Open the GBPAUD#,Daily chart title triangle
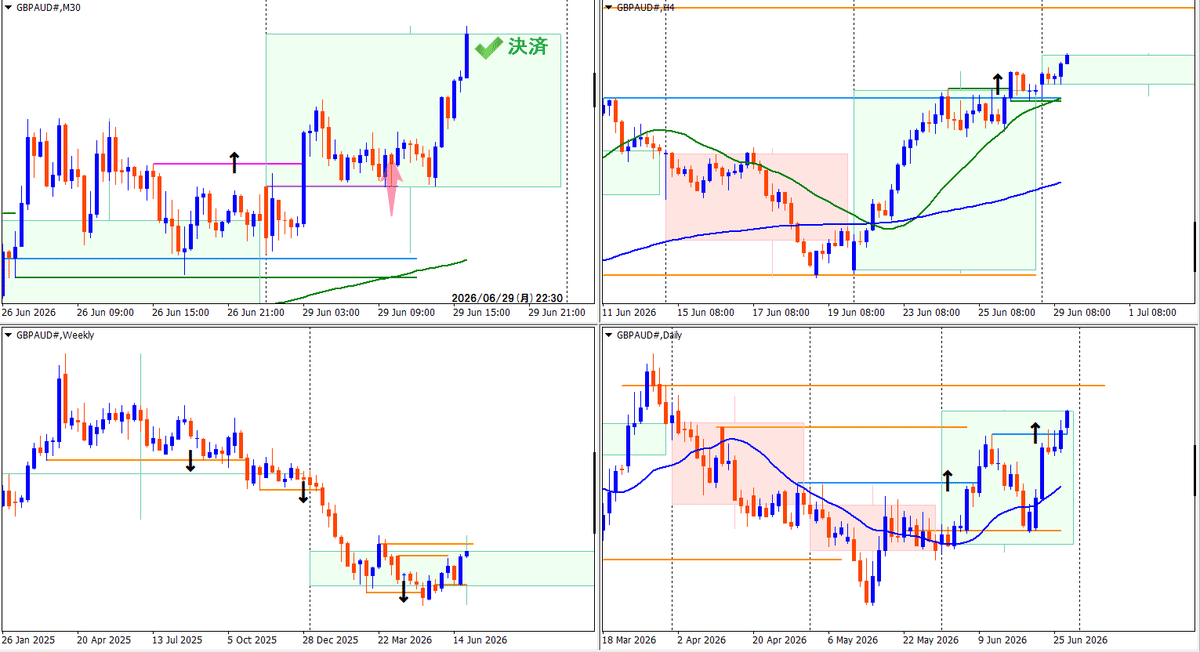Viewport: 1200px width, 652px height. (609, 335)
